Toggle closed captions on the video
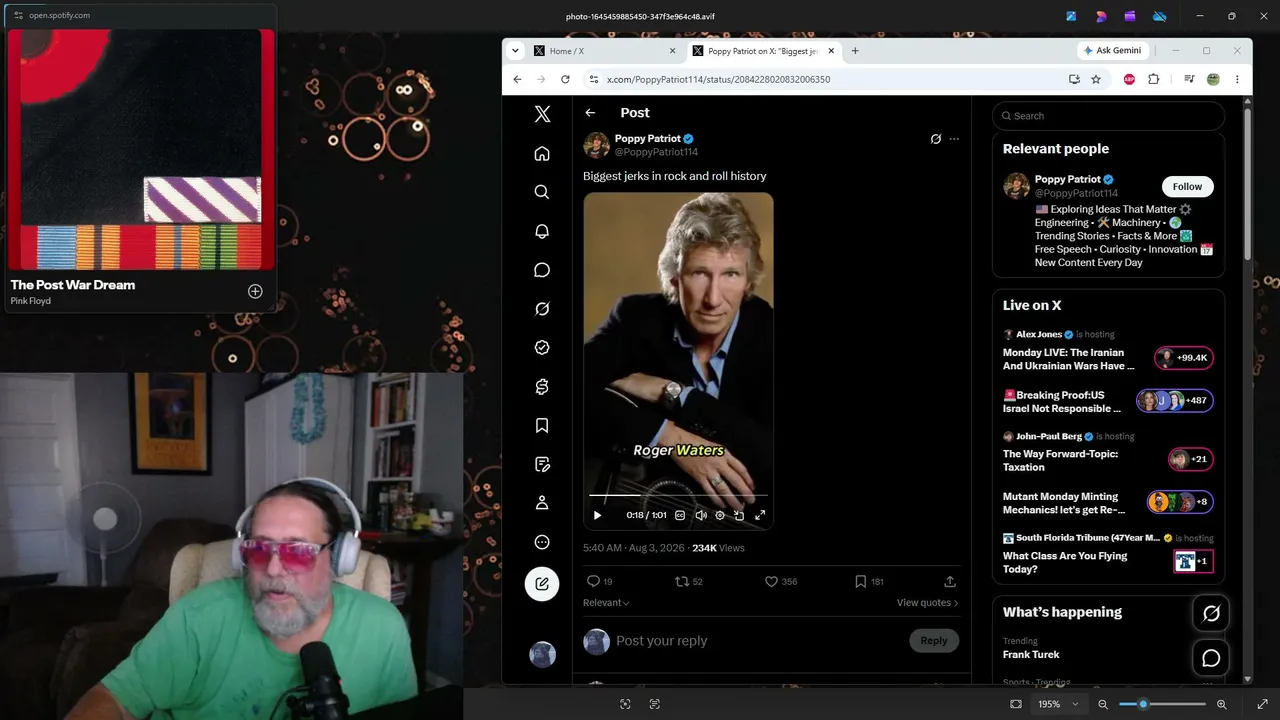The height and width of the screenshot is (720, 1280). click(x=680, y=515)
